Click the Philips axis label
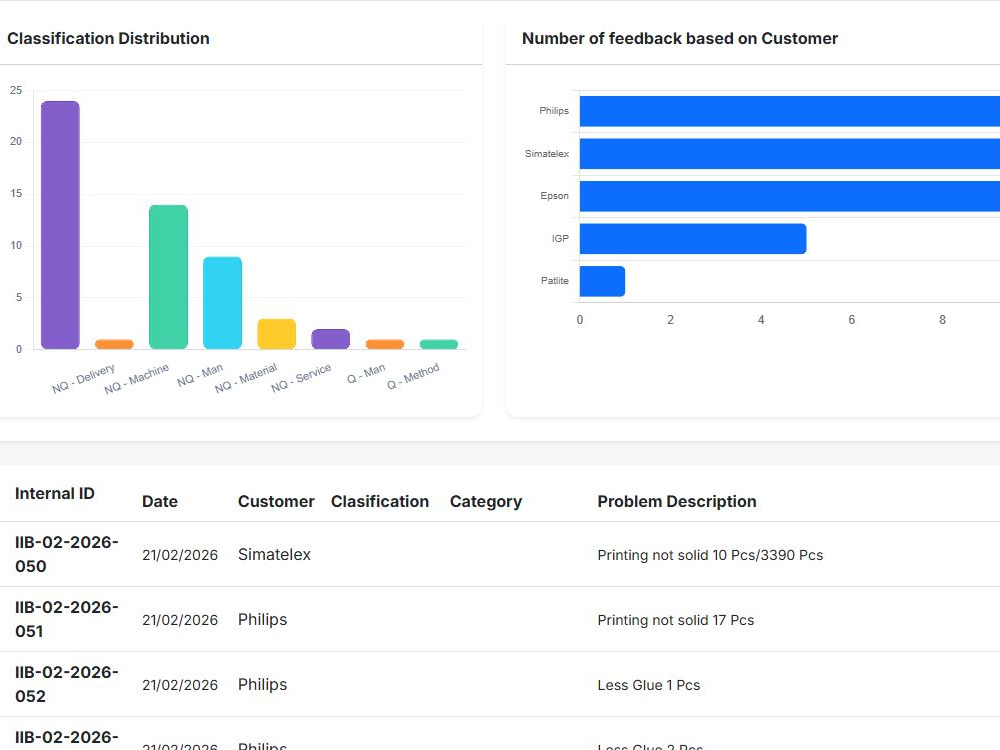This screenshot has height=750, width=1000. (x=554, y=111)
